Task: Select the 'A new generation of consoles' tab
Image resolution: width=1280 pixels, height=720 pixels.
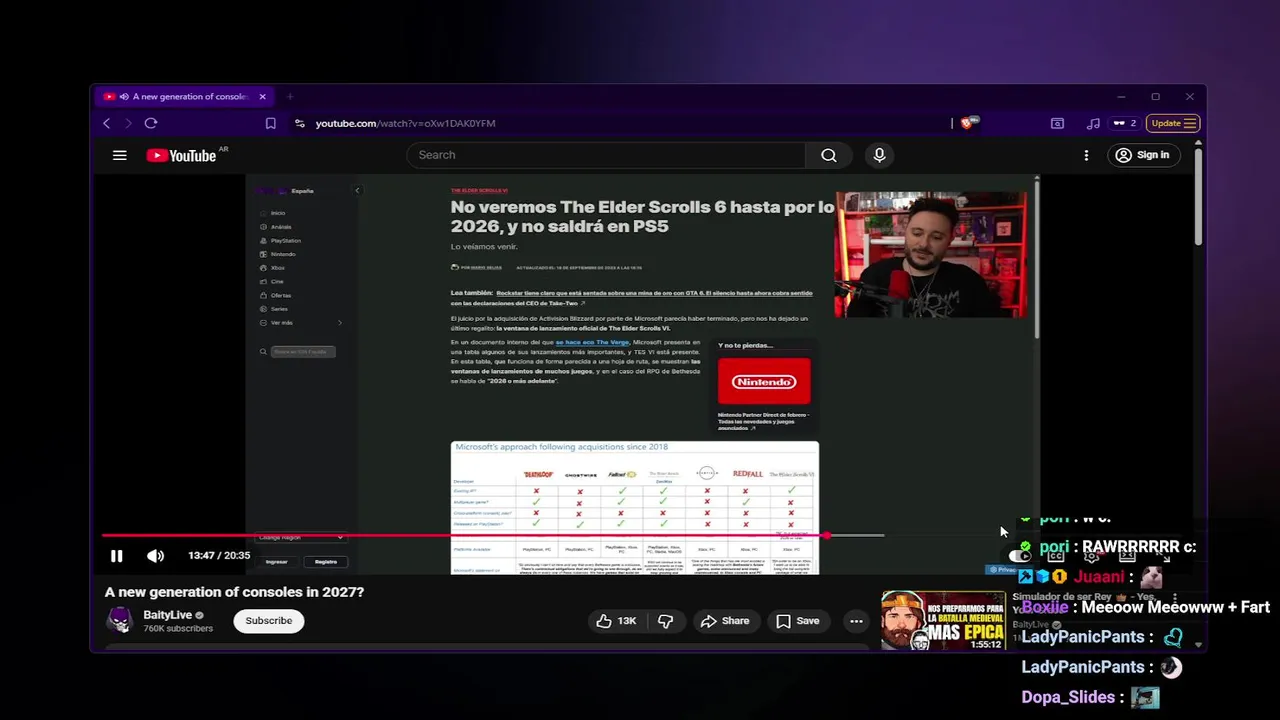Action: coord(185,97)
